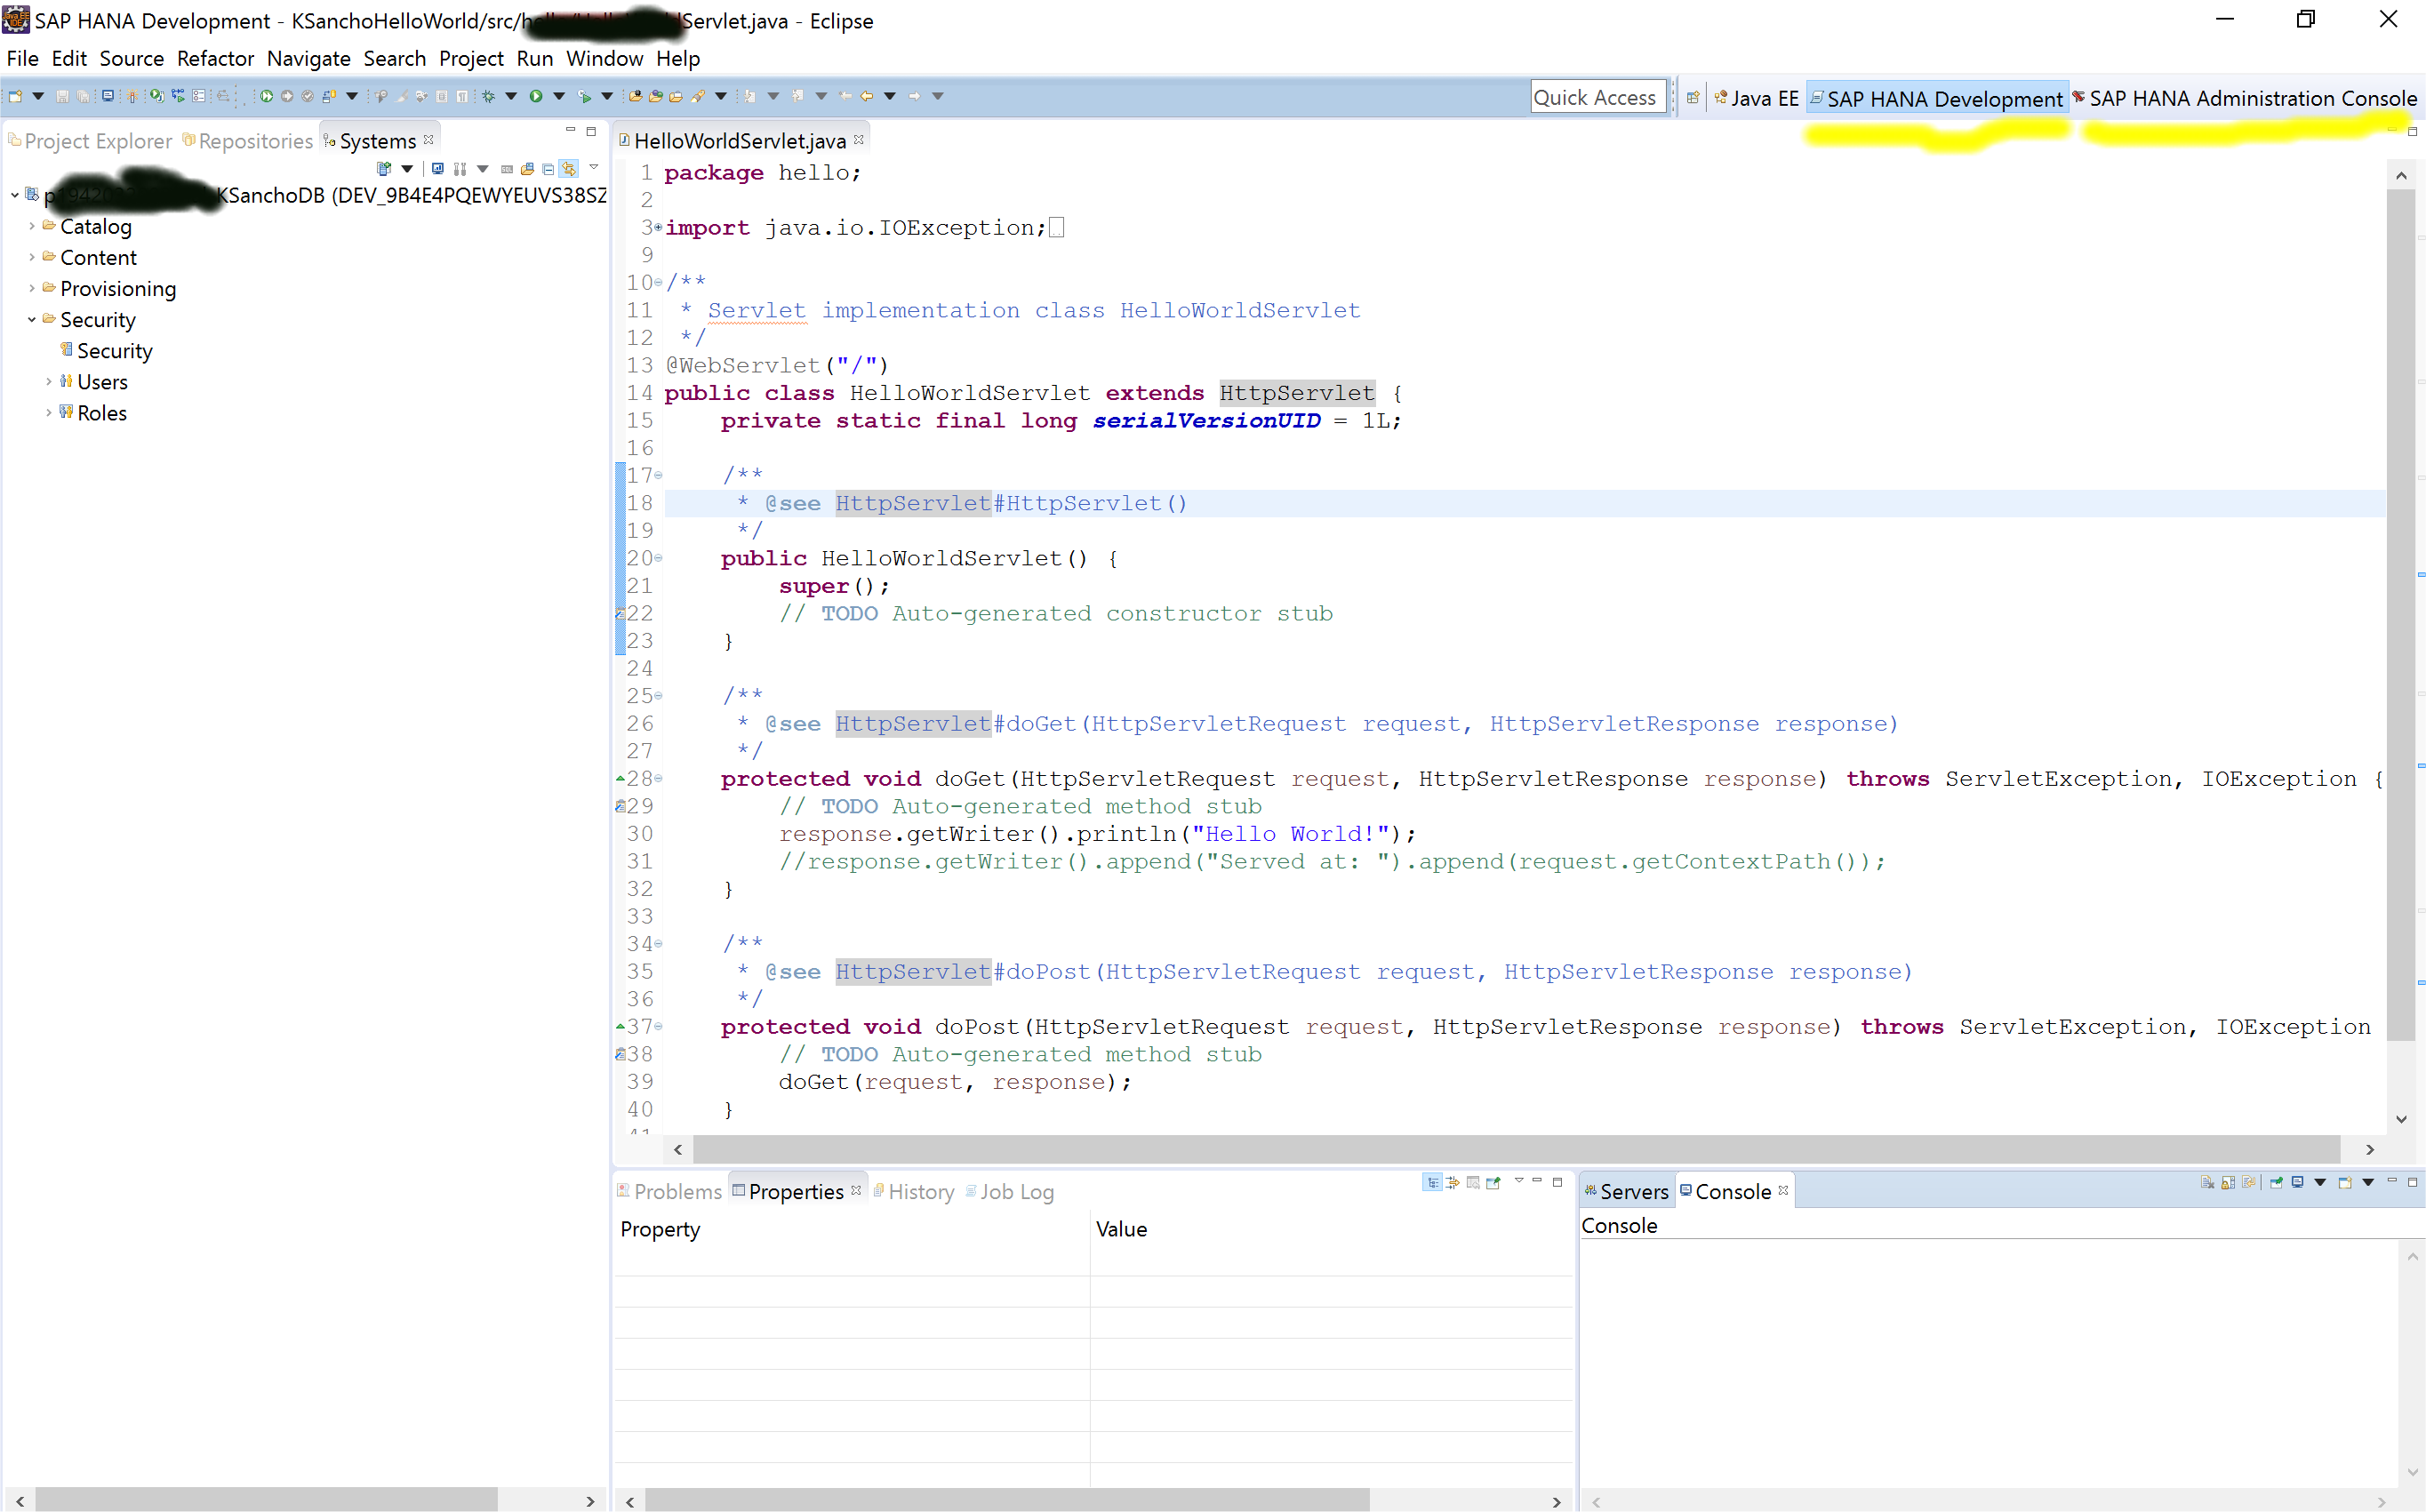Select the SAP HANA Development perspective button
Image resolution: width=2426 pixels, height=1512 pixels.
pos(1937,98)
